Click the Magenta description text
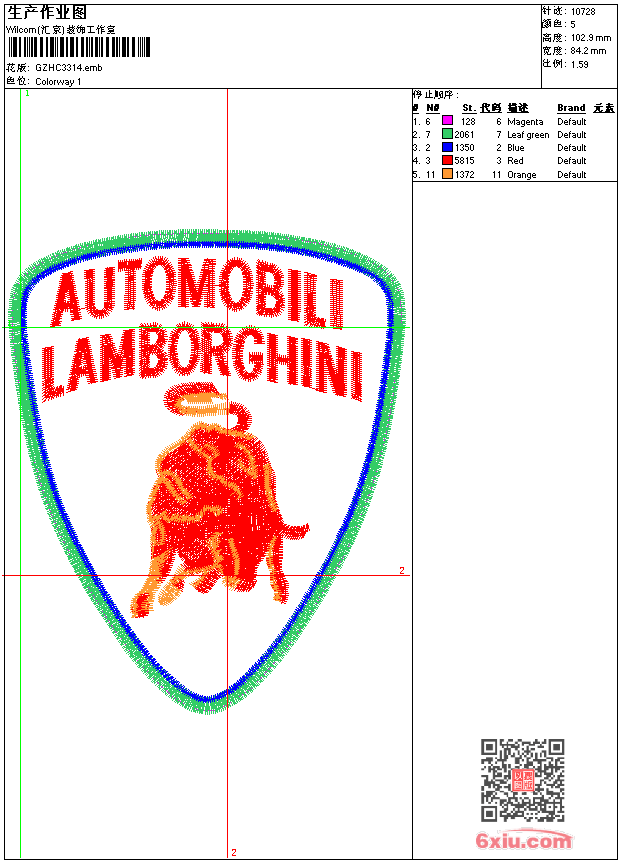Viewport: 620px width, 860px height. tap(525, 122)
